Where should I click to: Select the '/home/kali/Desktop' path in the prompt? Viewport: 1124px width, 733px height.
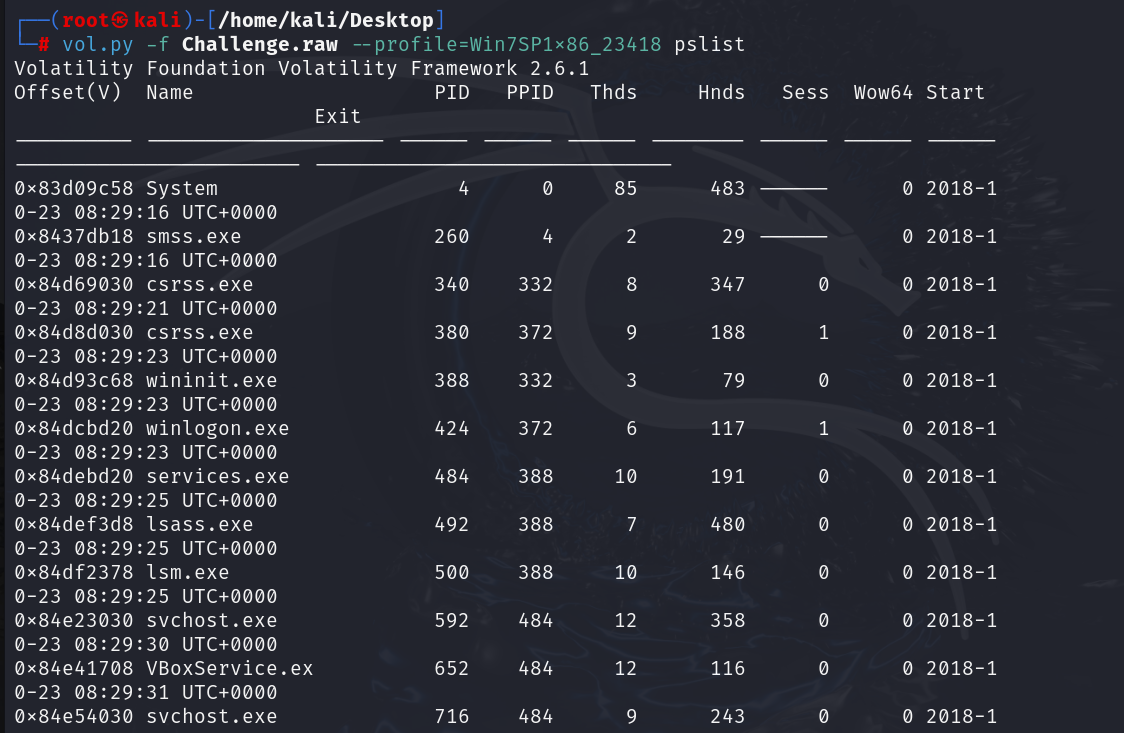(325, 20)
